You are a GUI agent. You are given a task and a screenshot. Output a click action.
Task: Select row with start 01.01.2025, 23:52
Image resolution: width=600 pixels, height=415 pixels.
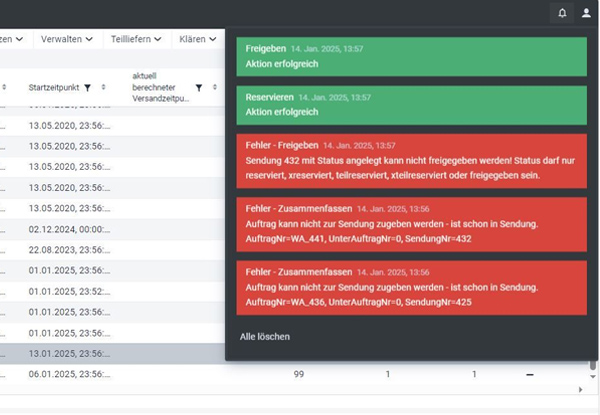coord(112,291)
